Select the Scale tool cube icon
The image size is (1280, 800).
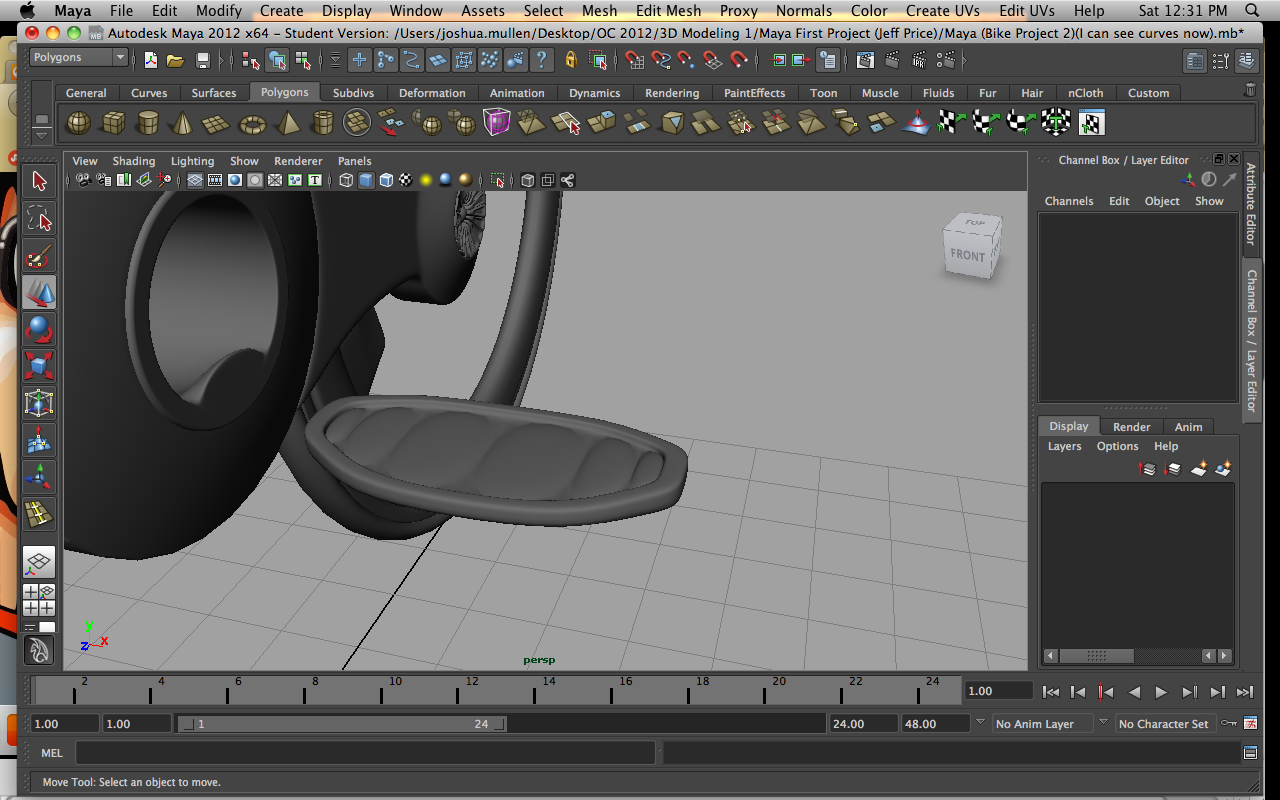(x=39, y=366)
